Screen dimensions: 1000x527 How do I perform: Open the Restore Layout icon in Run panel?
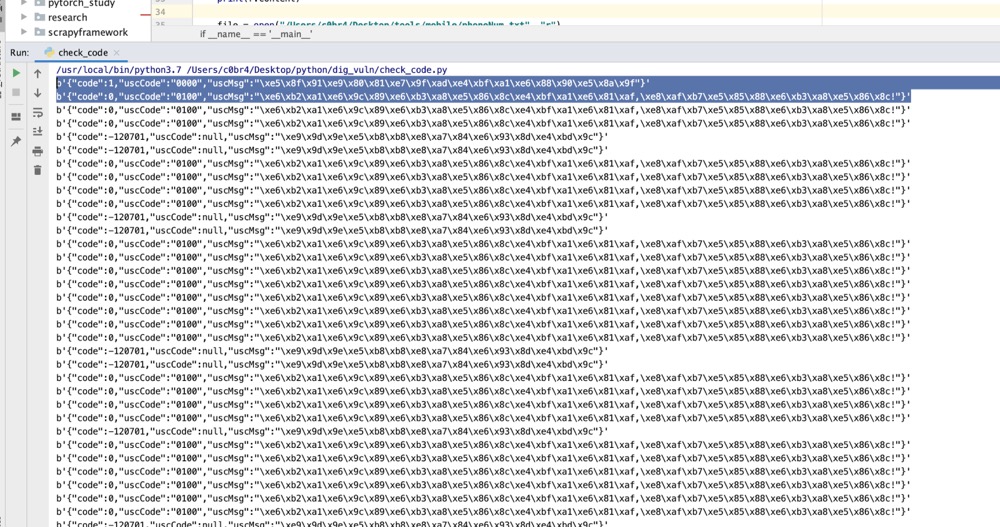pos(16,117)
